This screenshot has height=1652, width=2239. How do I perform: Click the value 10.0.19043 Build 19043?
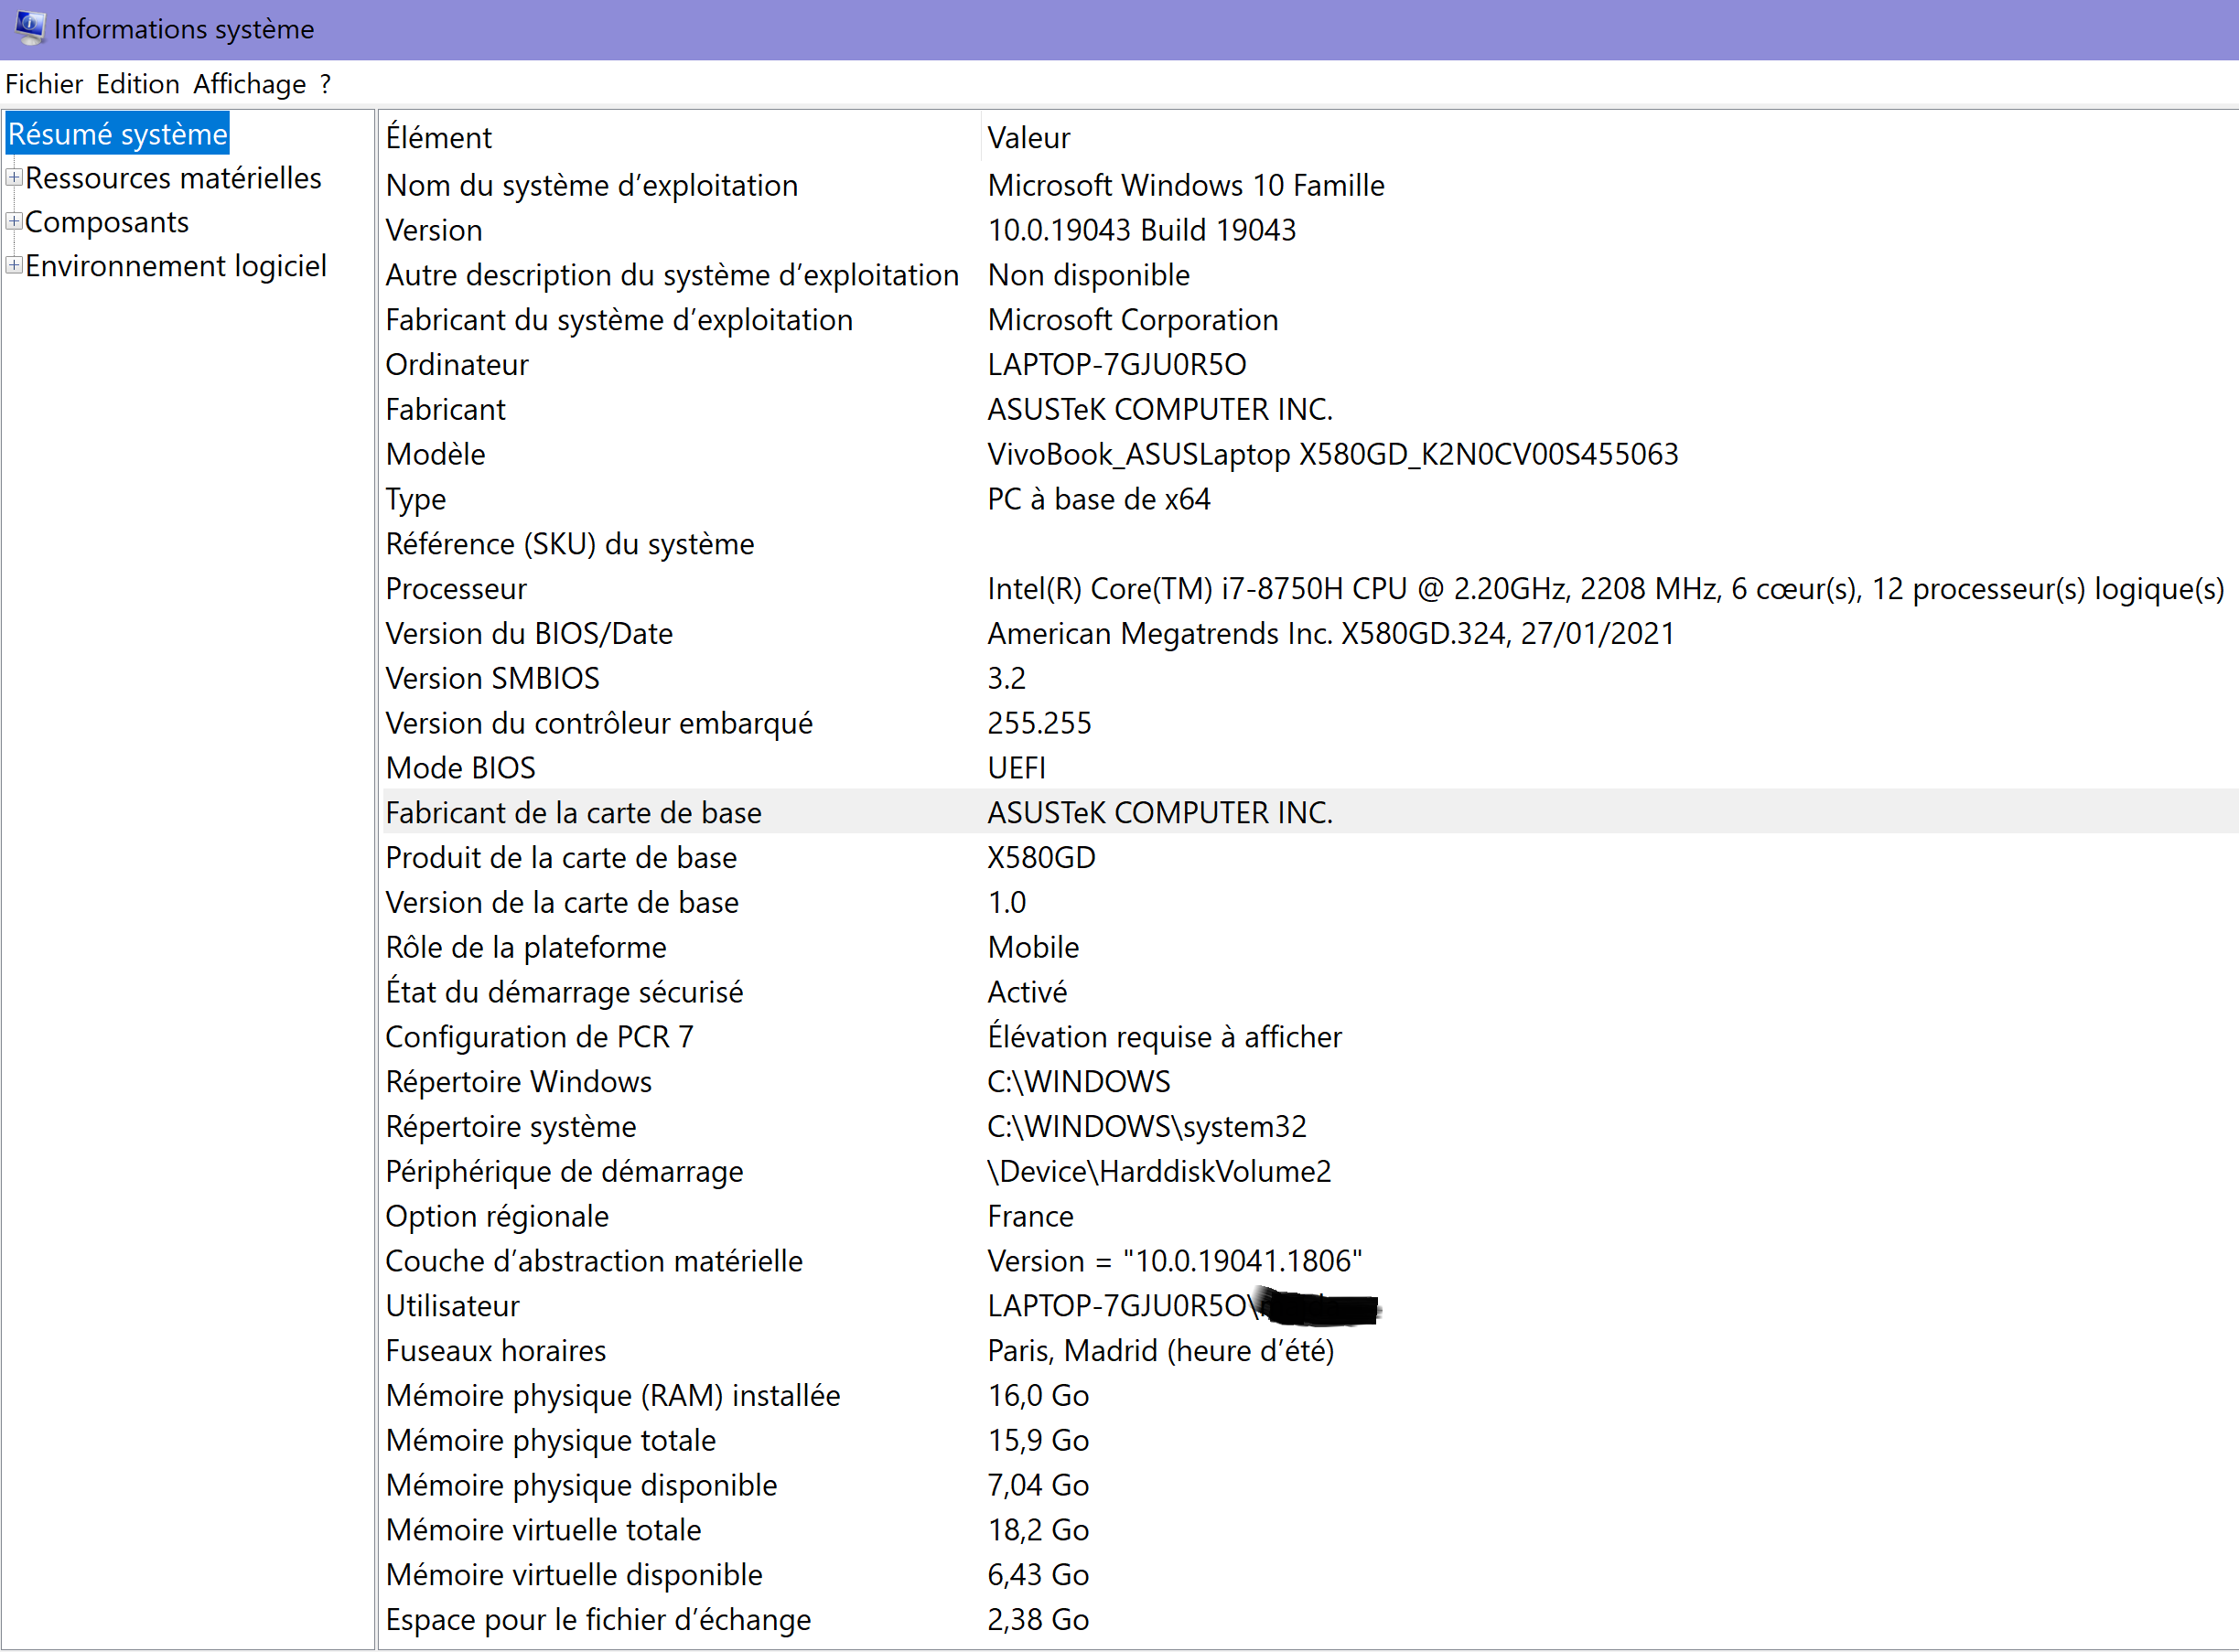coord(1142,231)
